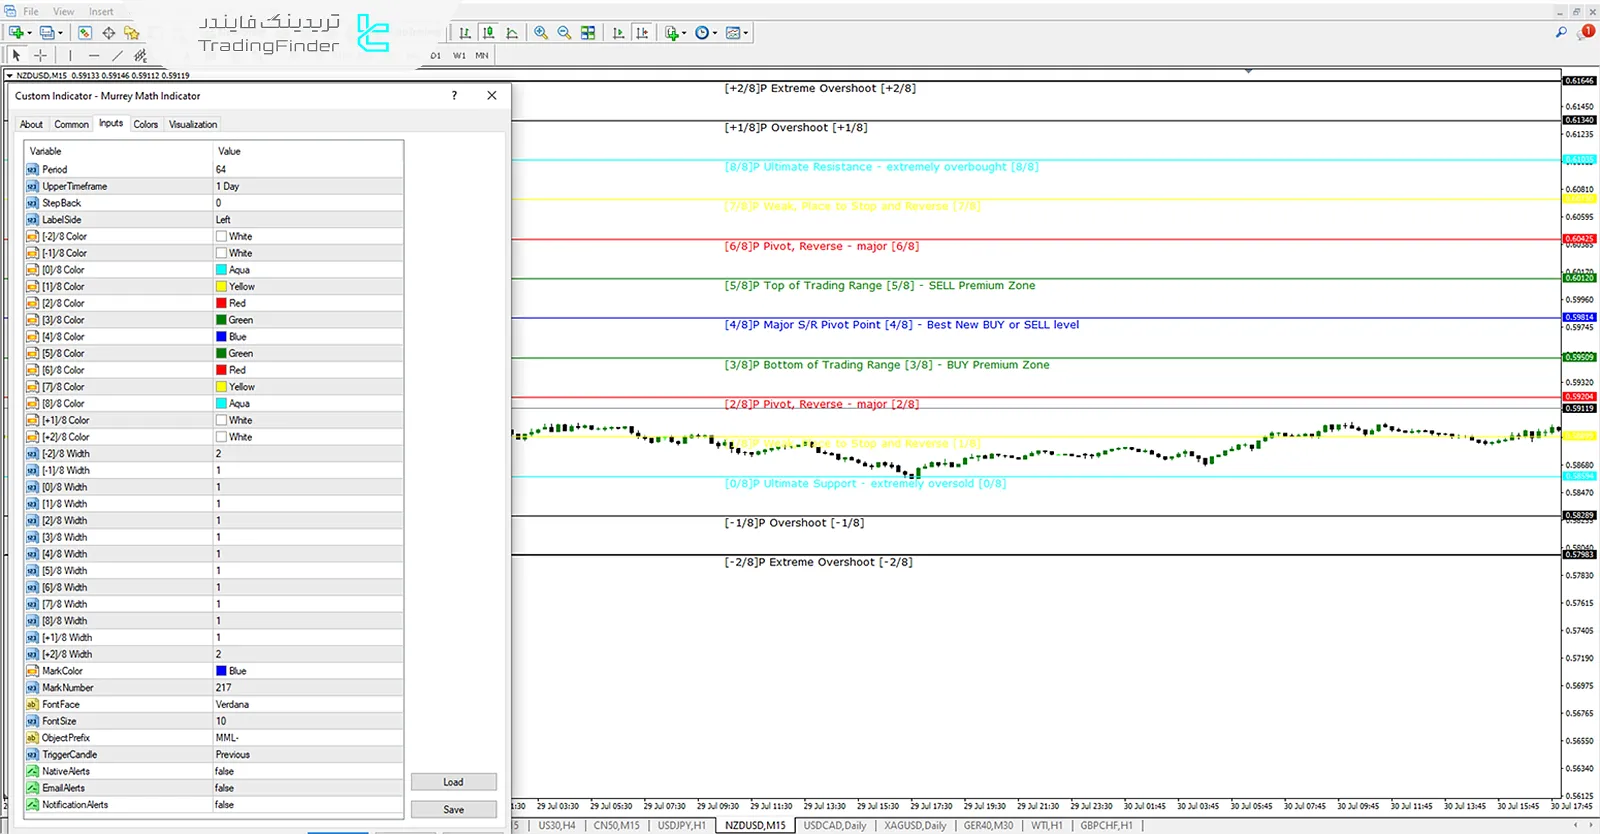Expand the Periodicity clock dropdown
The height and width of the screenshot is (834, 1600).
[x=714, y=33]
